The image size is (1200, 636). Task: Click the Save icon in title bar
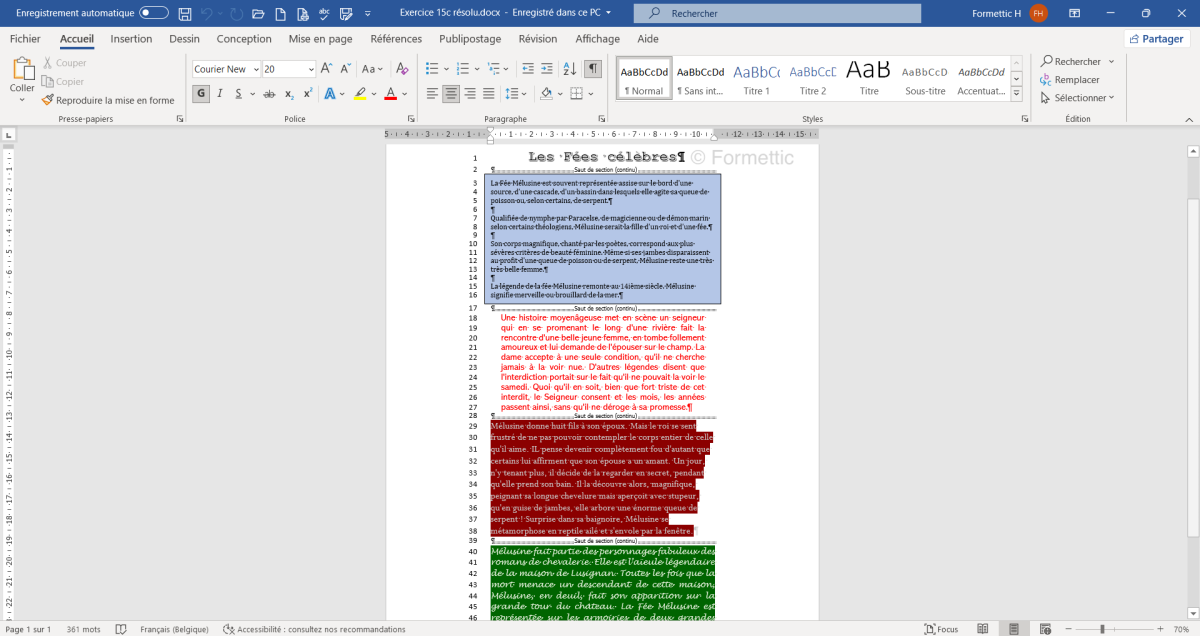tap(184, 13)
